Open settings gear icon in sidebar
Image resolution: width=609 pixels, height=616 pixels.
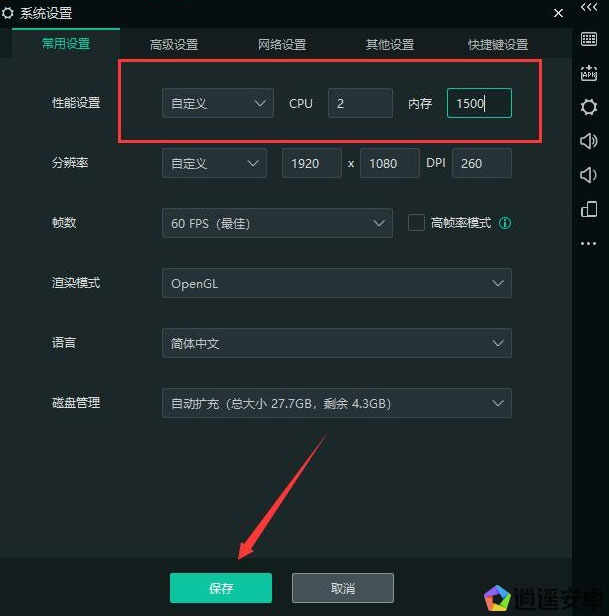(589, 107)
